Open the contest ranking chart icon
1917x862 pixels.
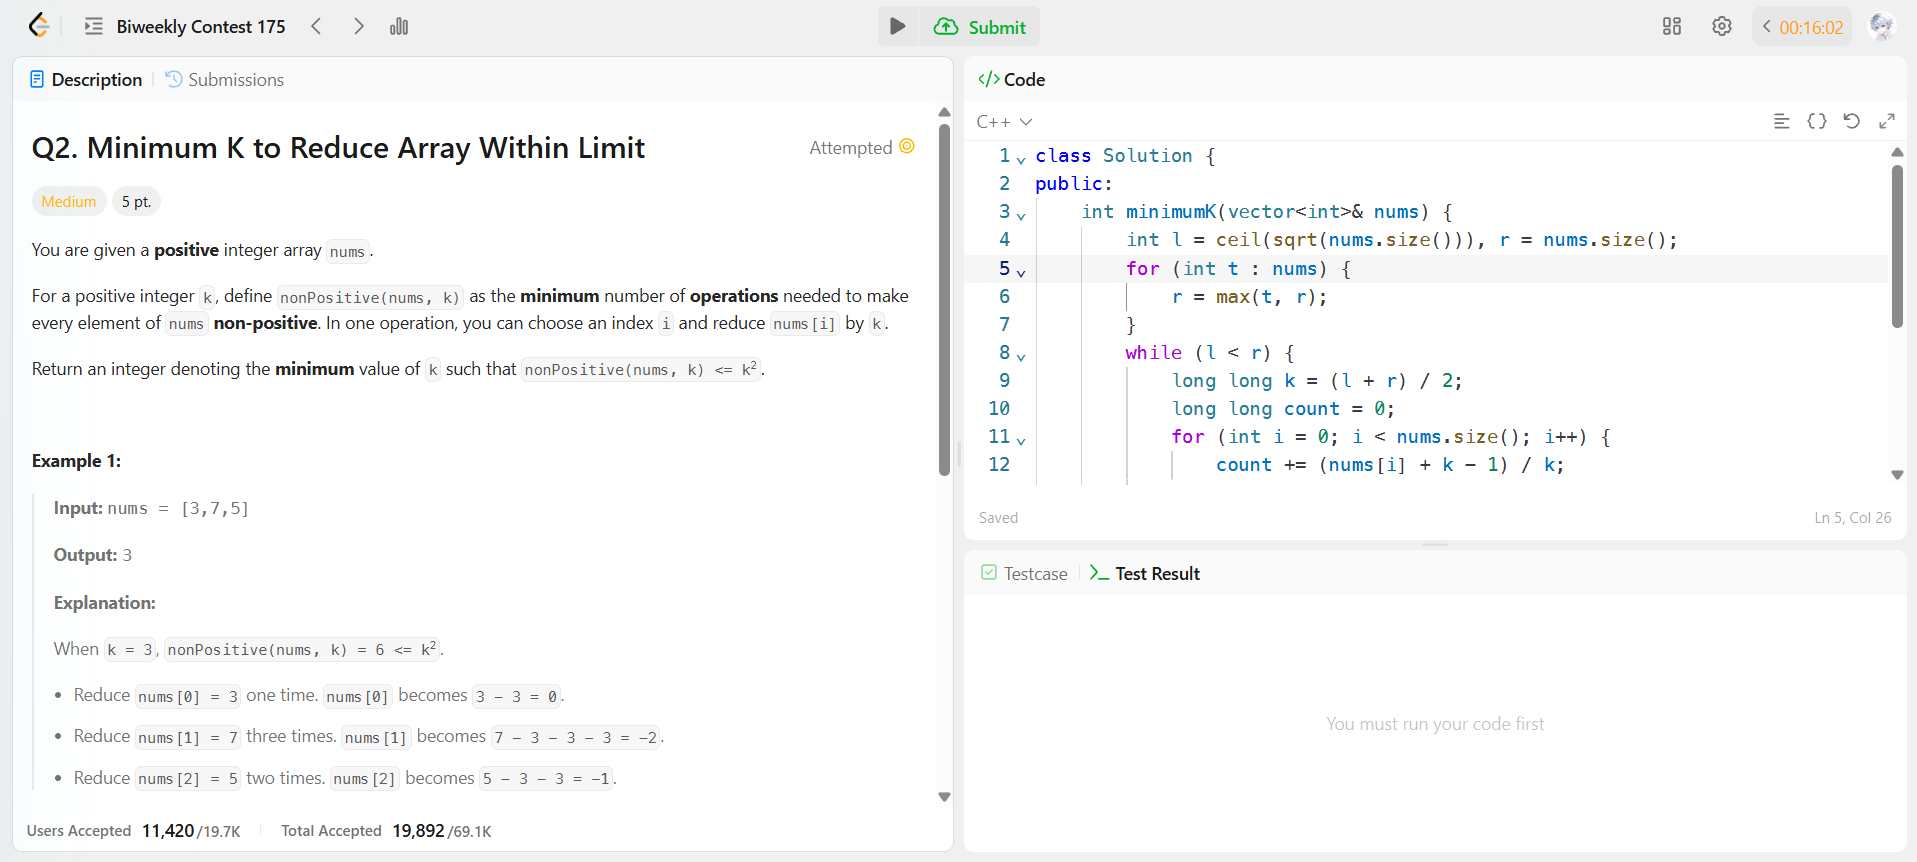coord(399,27)
